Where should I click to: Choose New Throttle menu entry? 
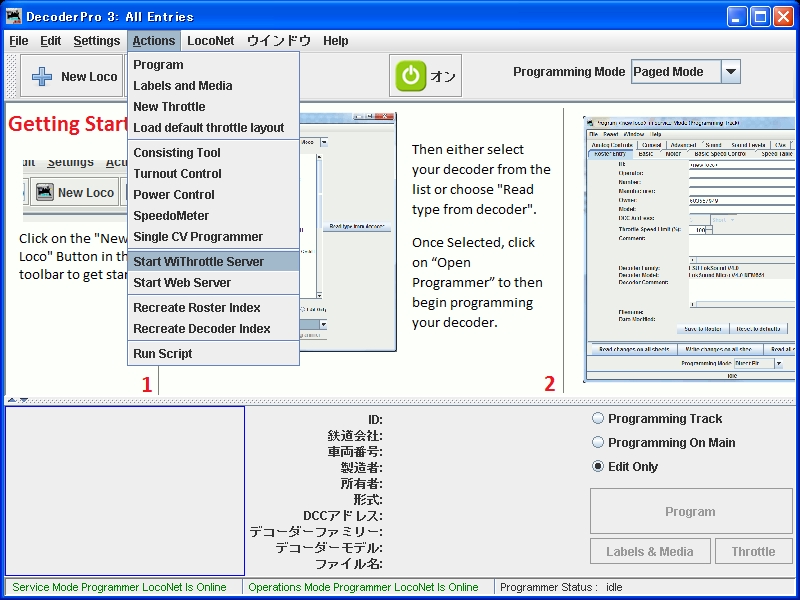213,107
